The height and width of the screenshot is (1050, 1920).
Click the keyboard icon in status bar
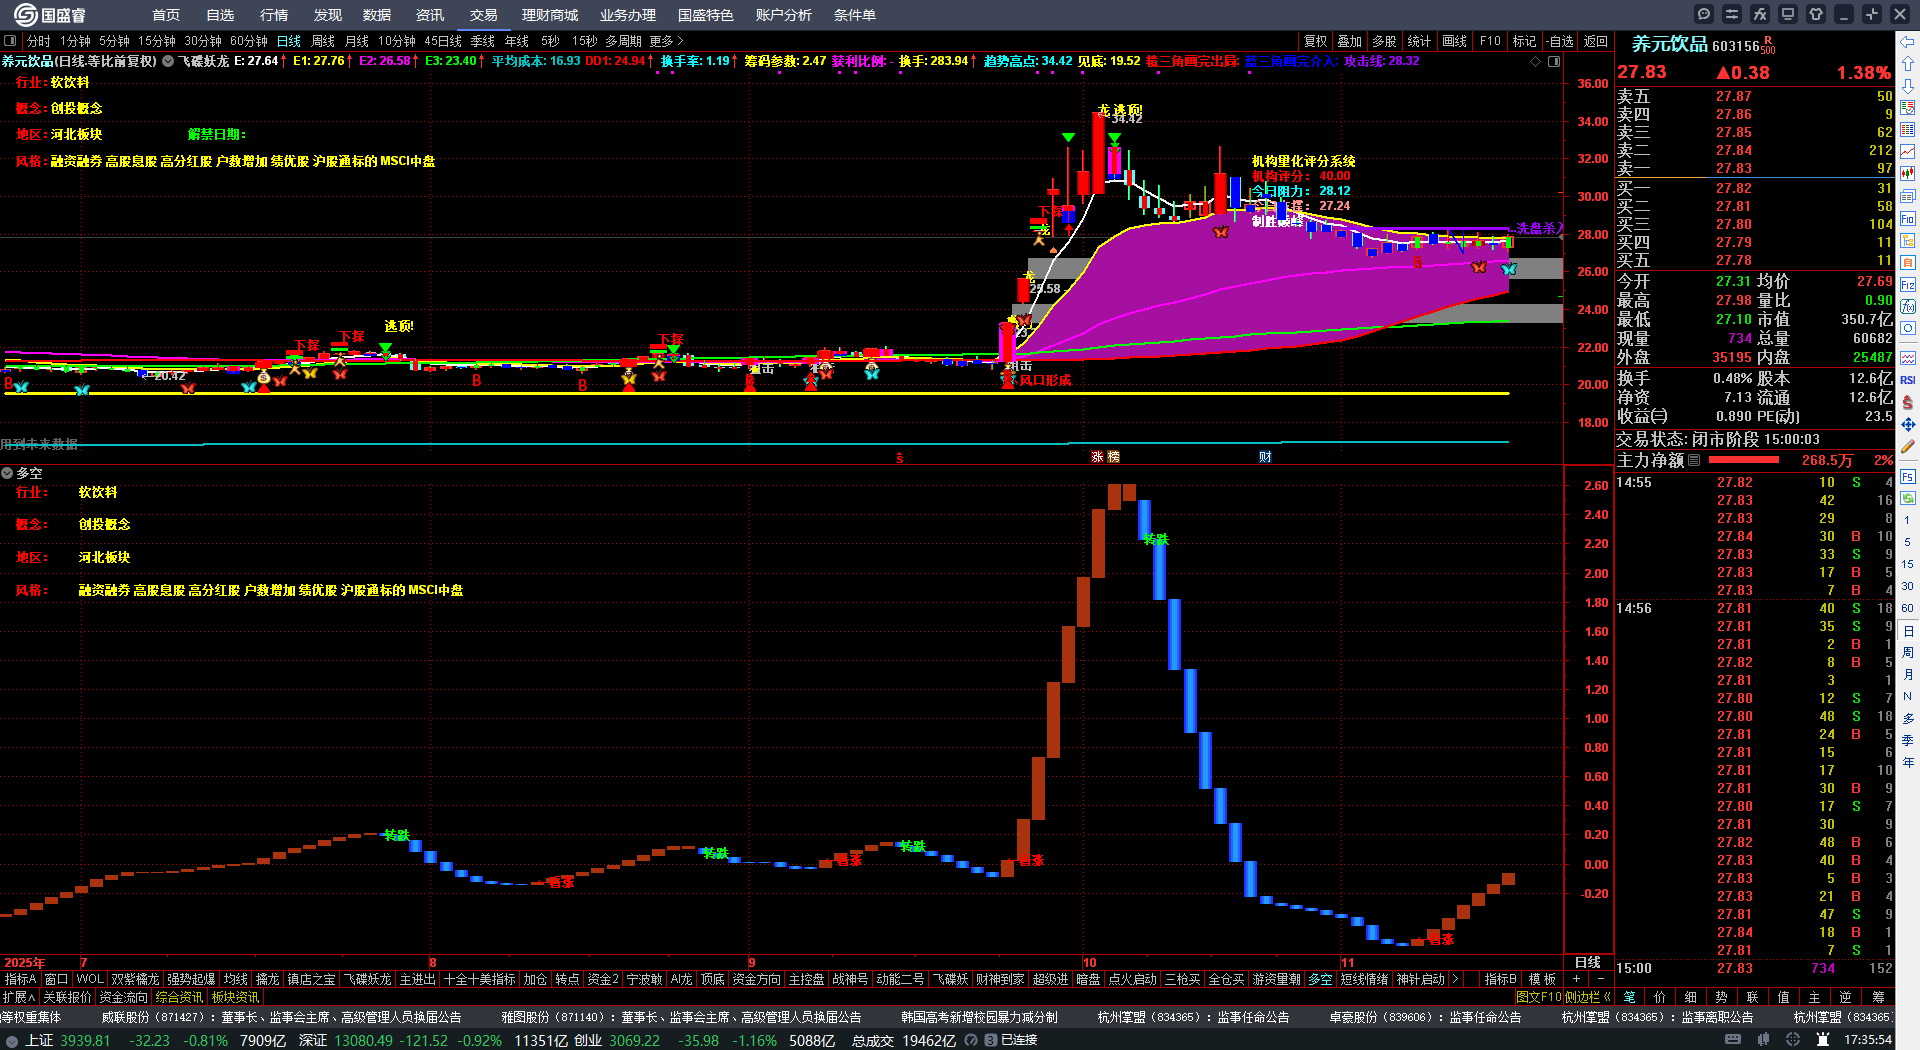(x=1733, y=1040)
